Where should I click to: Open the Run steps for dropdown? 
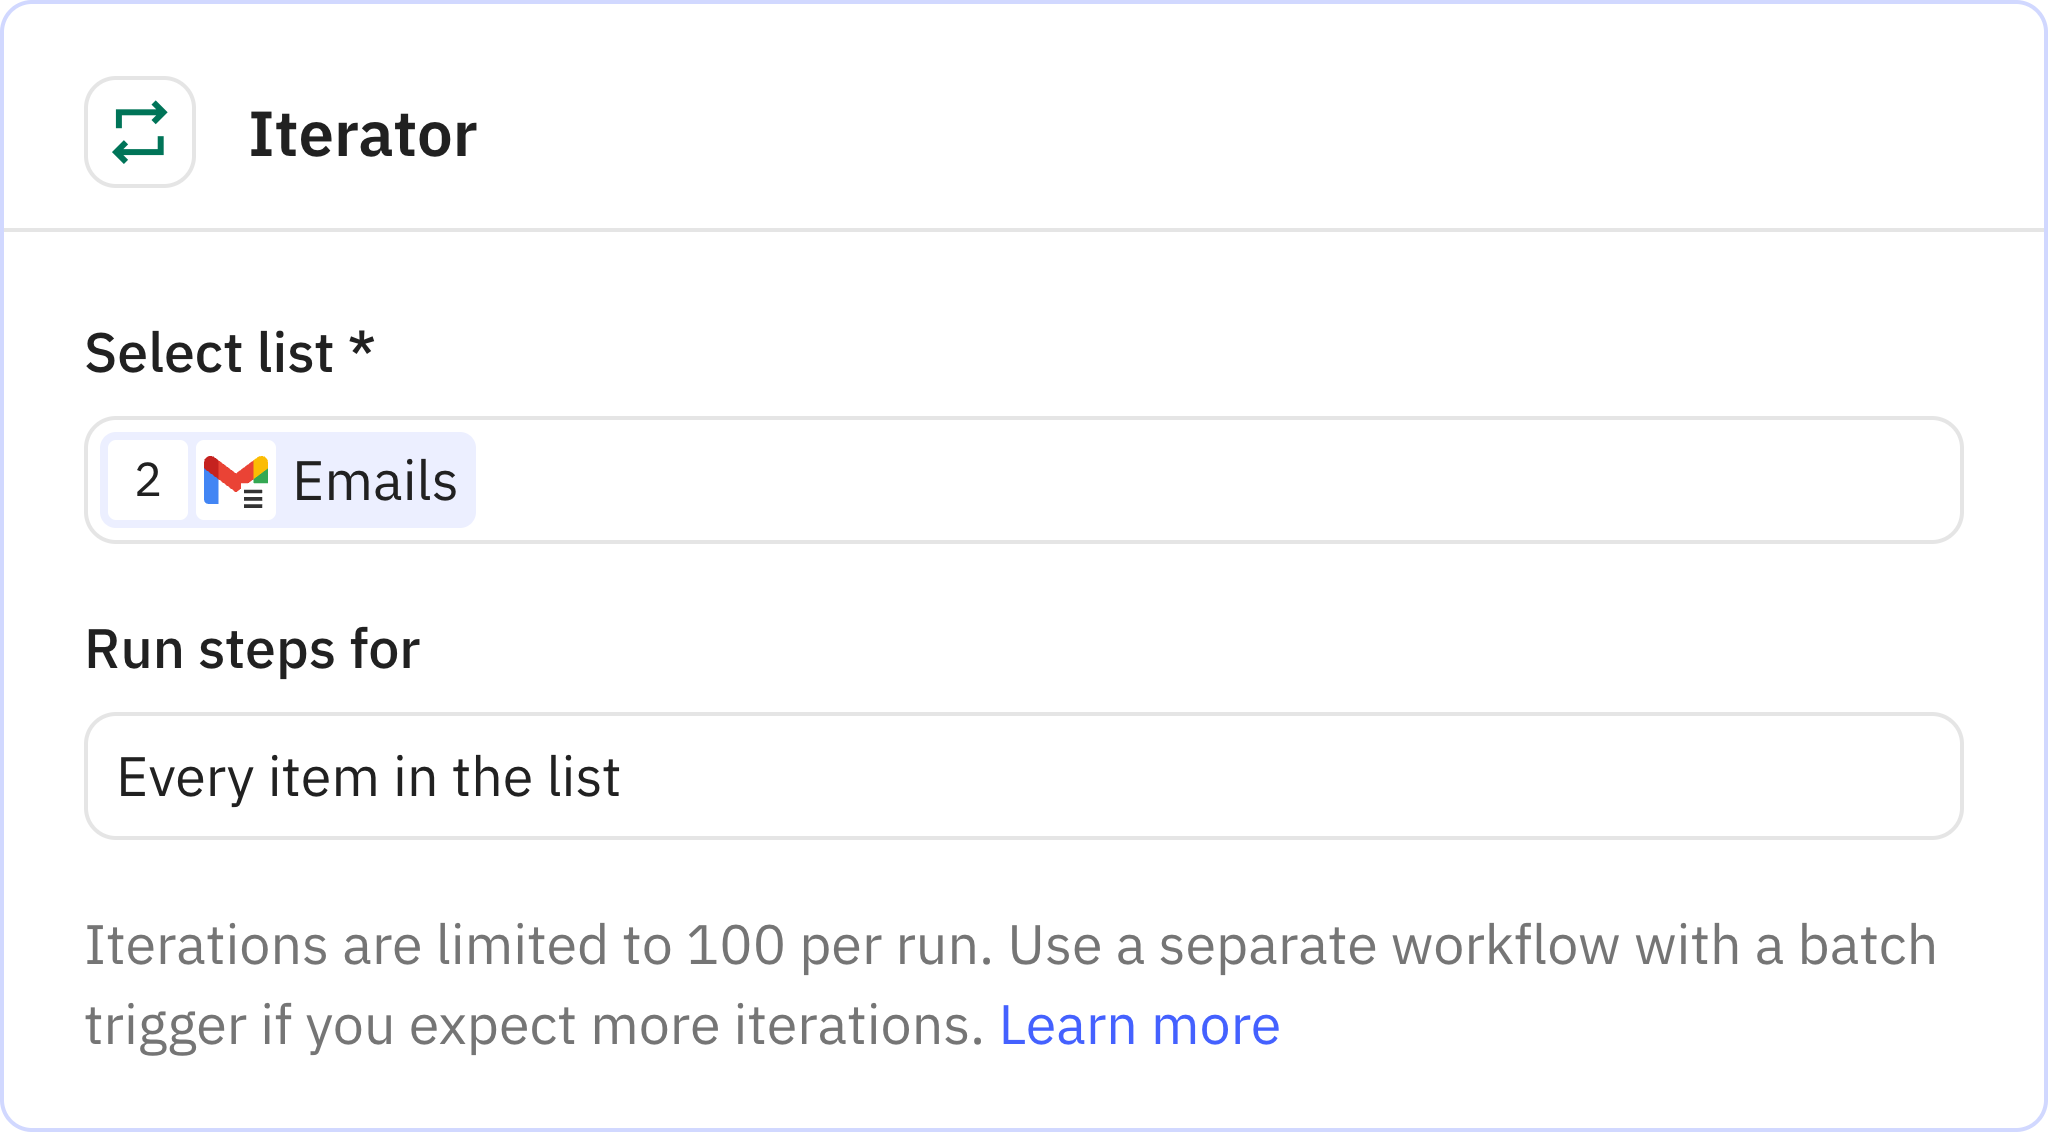point(1022,776)
